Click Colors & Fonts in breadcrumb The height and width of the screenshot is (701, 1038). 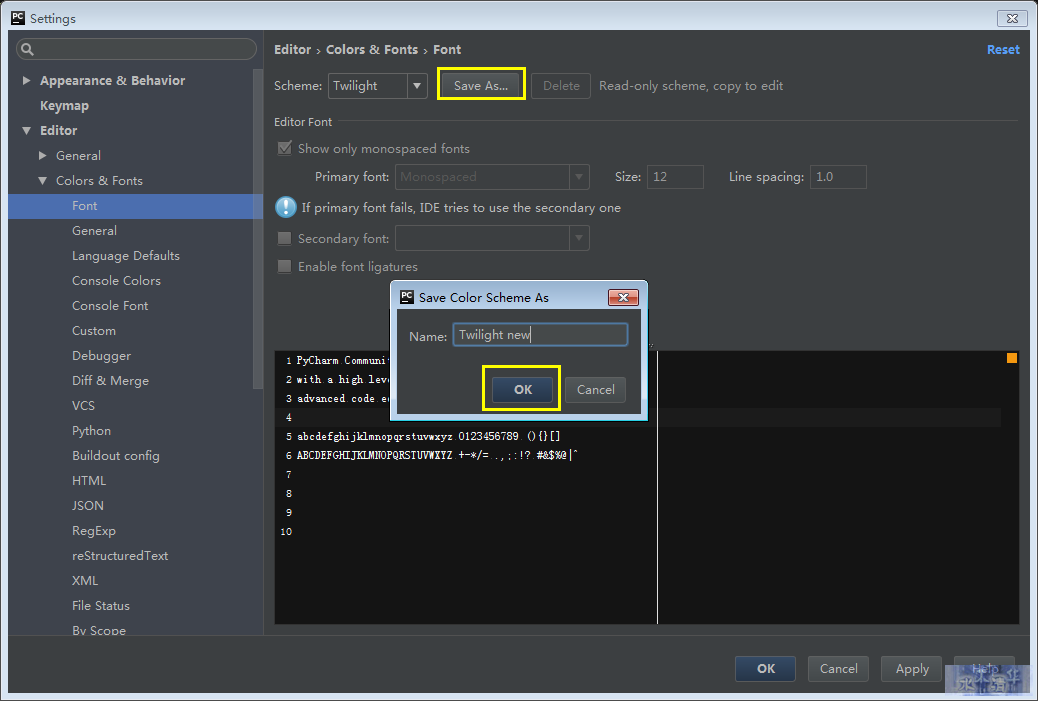click(x=372, y=50)
